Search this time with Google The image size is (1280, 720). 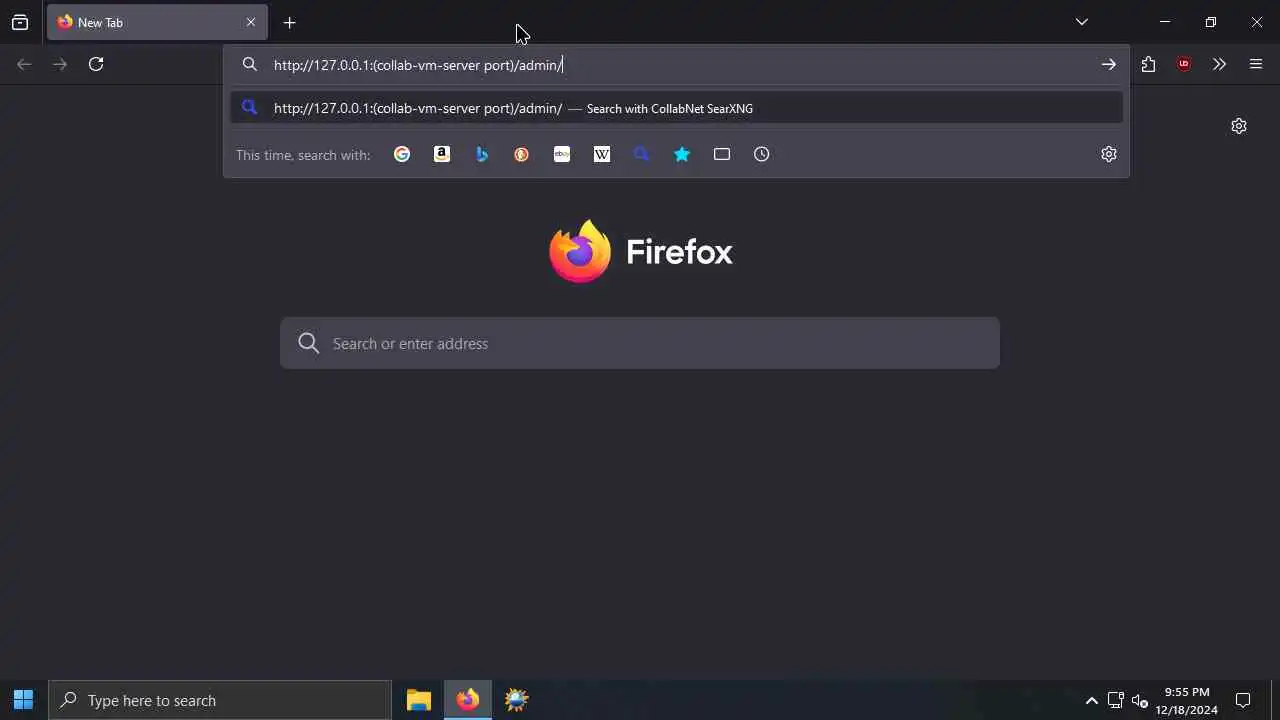pyautogui.click(x=402, y=154)
